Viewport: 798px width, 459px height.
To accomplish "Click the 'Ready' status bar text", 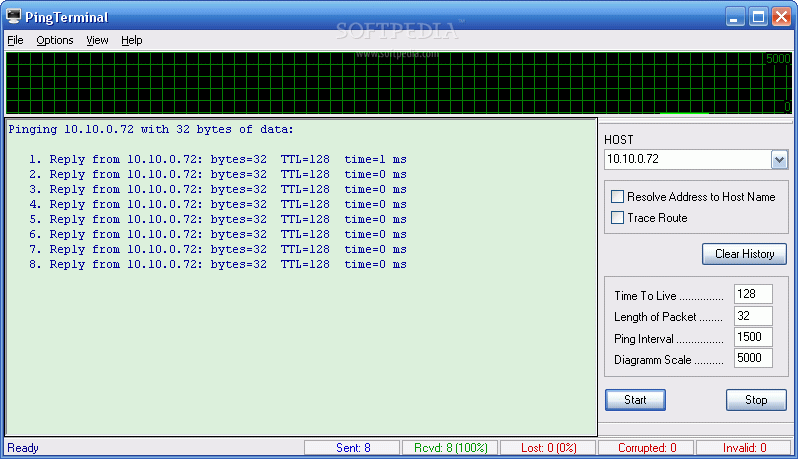I will coord(23,448).
